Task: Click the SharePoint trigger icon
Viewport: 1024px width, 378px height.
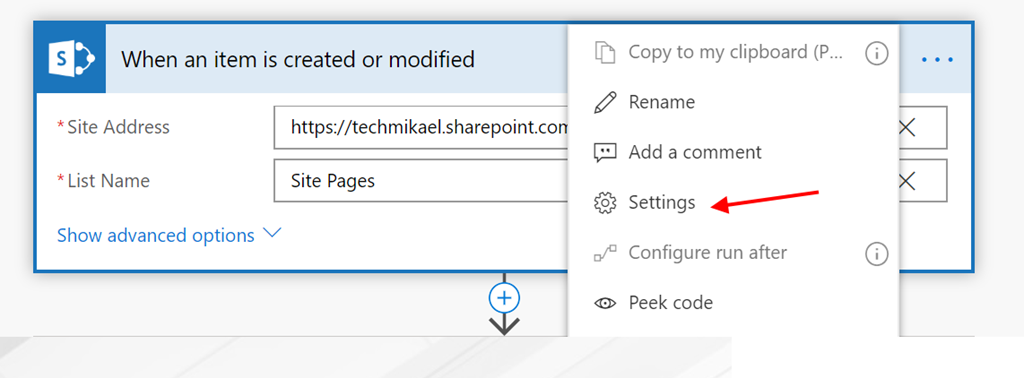Action: coord(71,59)
